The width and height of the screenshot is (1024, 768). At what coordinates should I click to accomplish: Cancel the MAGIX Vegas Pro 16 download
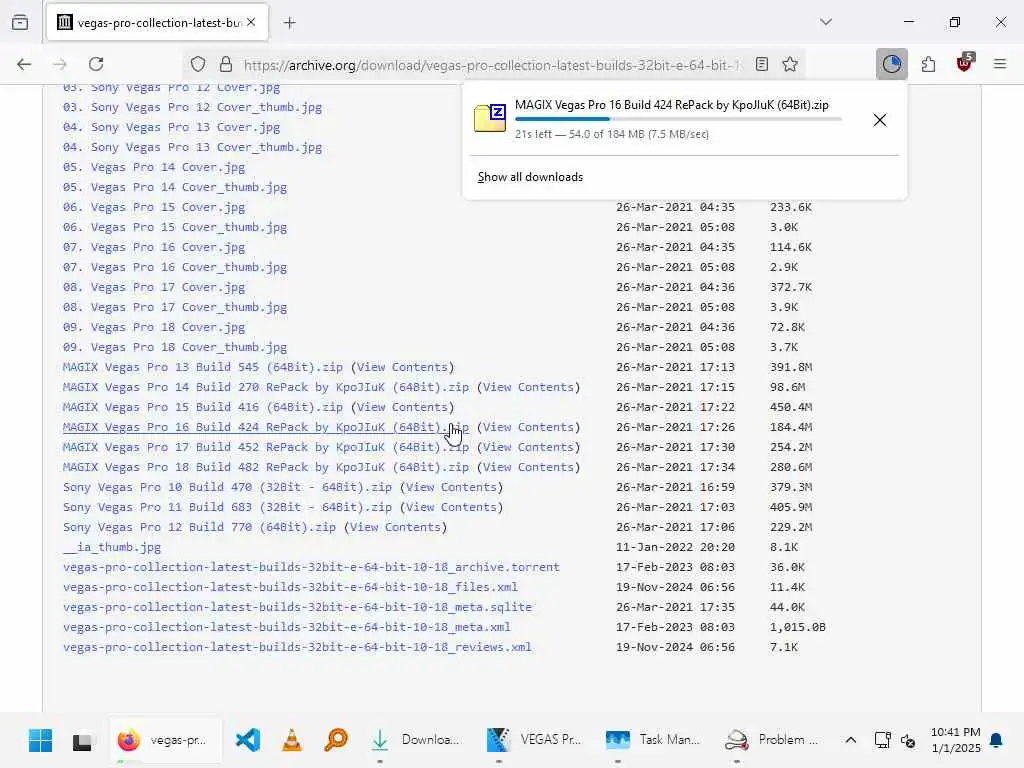880,120
